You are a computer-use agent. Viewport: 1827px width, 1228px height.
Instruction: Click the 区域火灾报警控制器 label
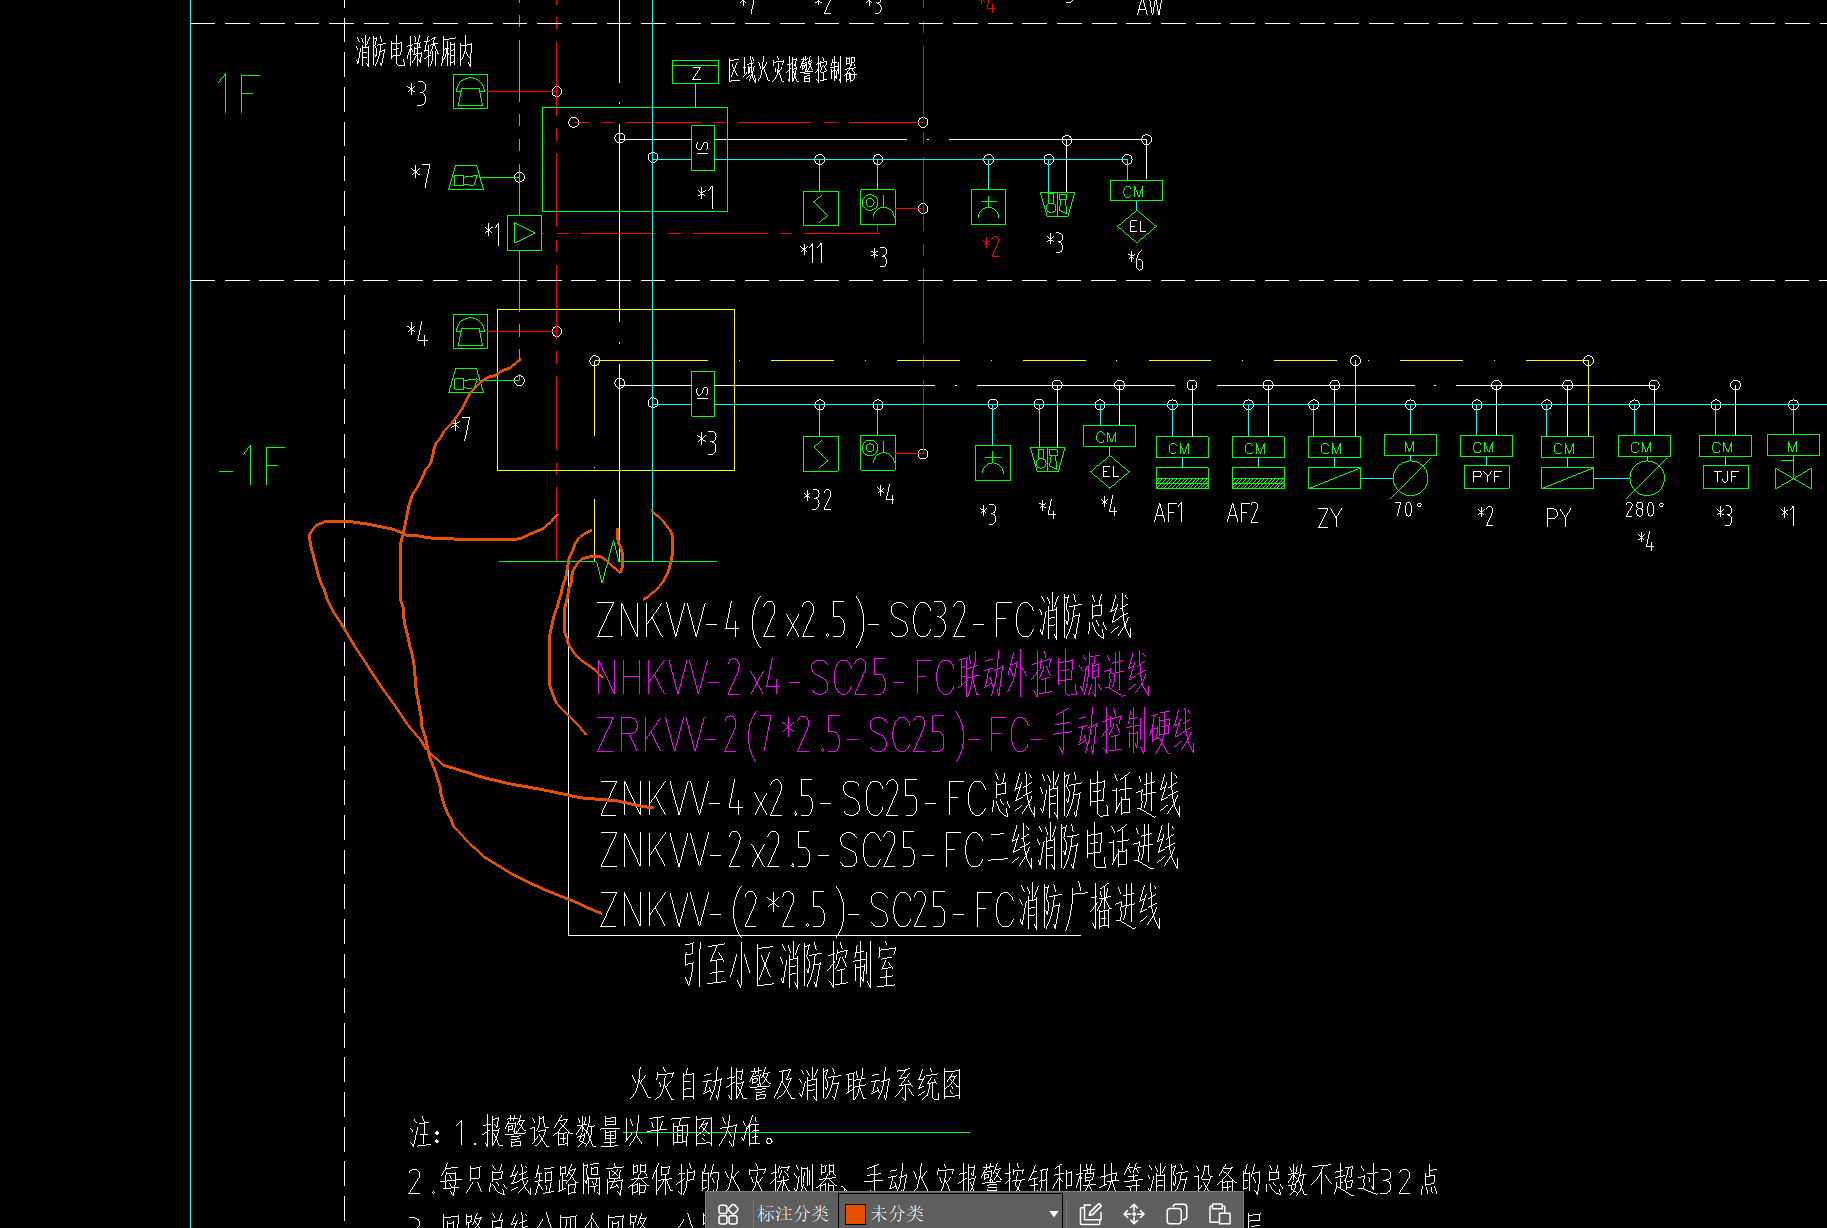click(792, 70)
